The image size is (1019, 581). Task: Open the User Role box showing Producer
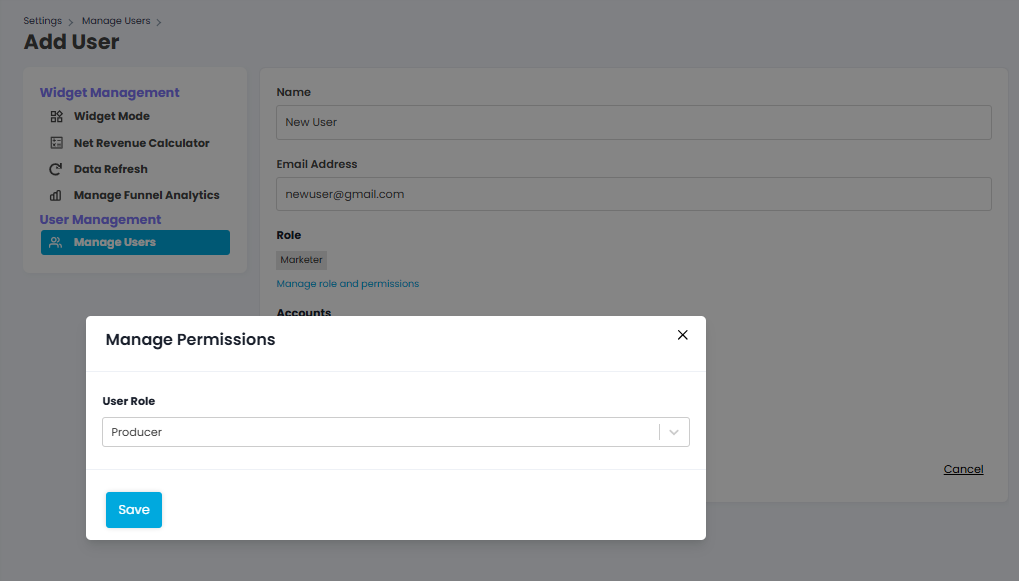[380, 432]
